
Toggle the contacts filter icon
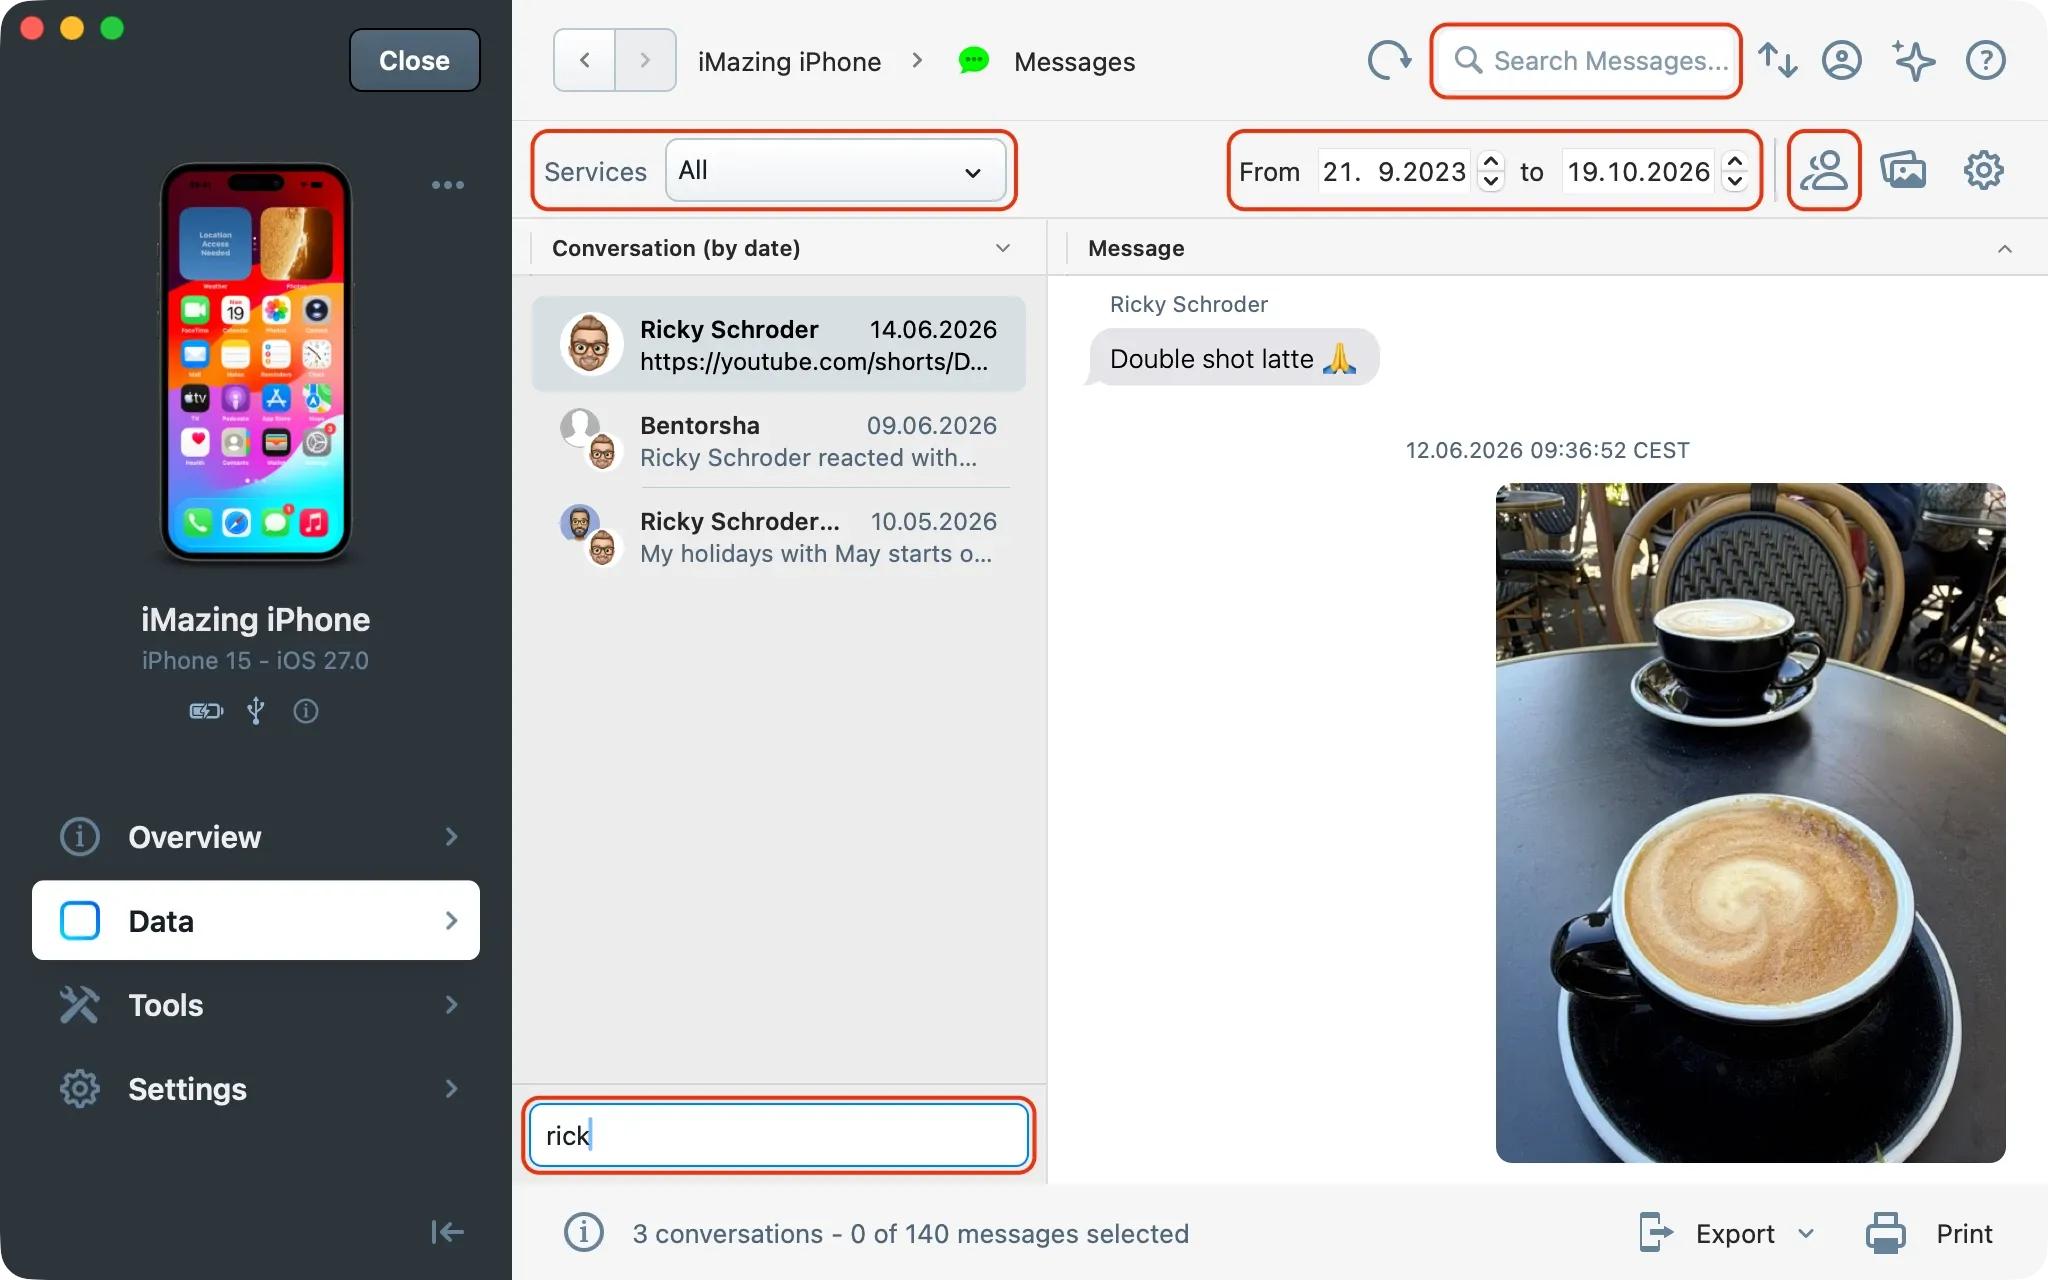1824,170
